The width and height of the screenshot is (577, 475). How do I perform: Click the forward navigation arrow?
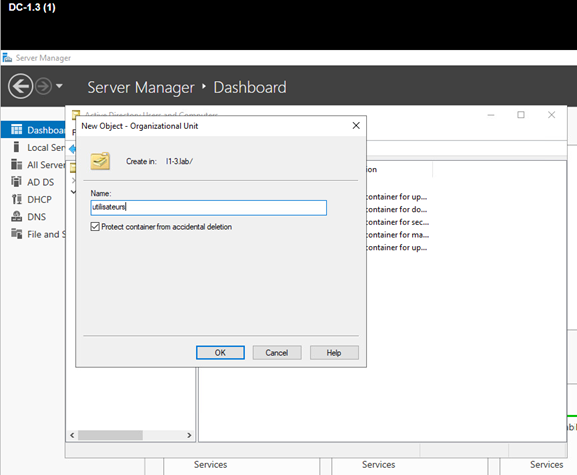pos(43,86)
